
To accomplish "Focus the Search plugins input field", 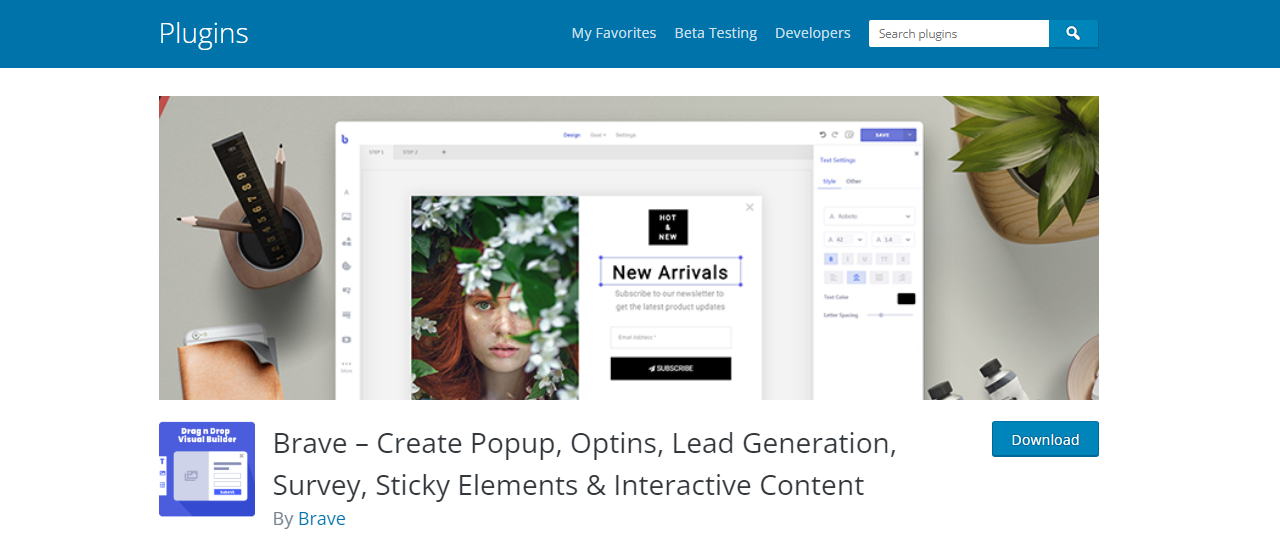I will point(959,33).
